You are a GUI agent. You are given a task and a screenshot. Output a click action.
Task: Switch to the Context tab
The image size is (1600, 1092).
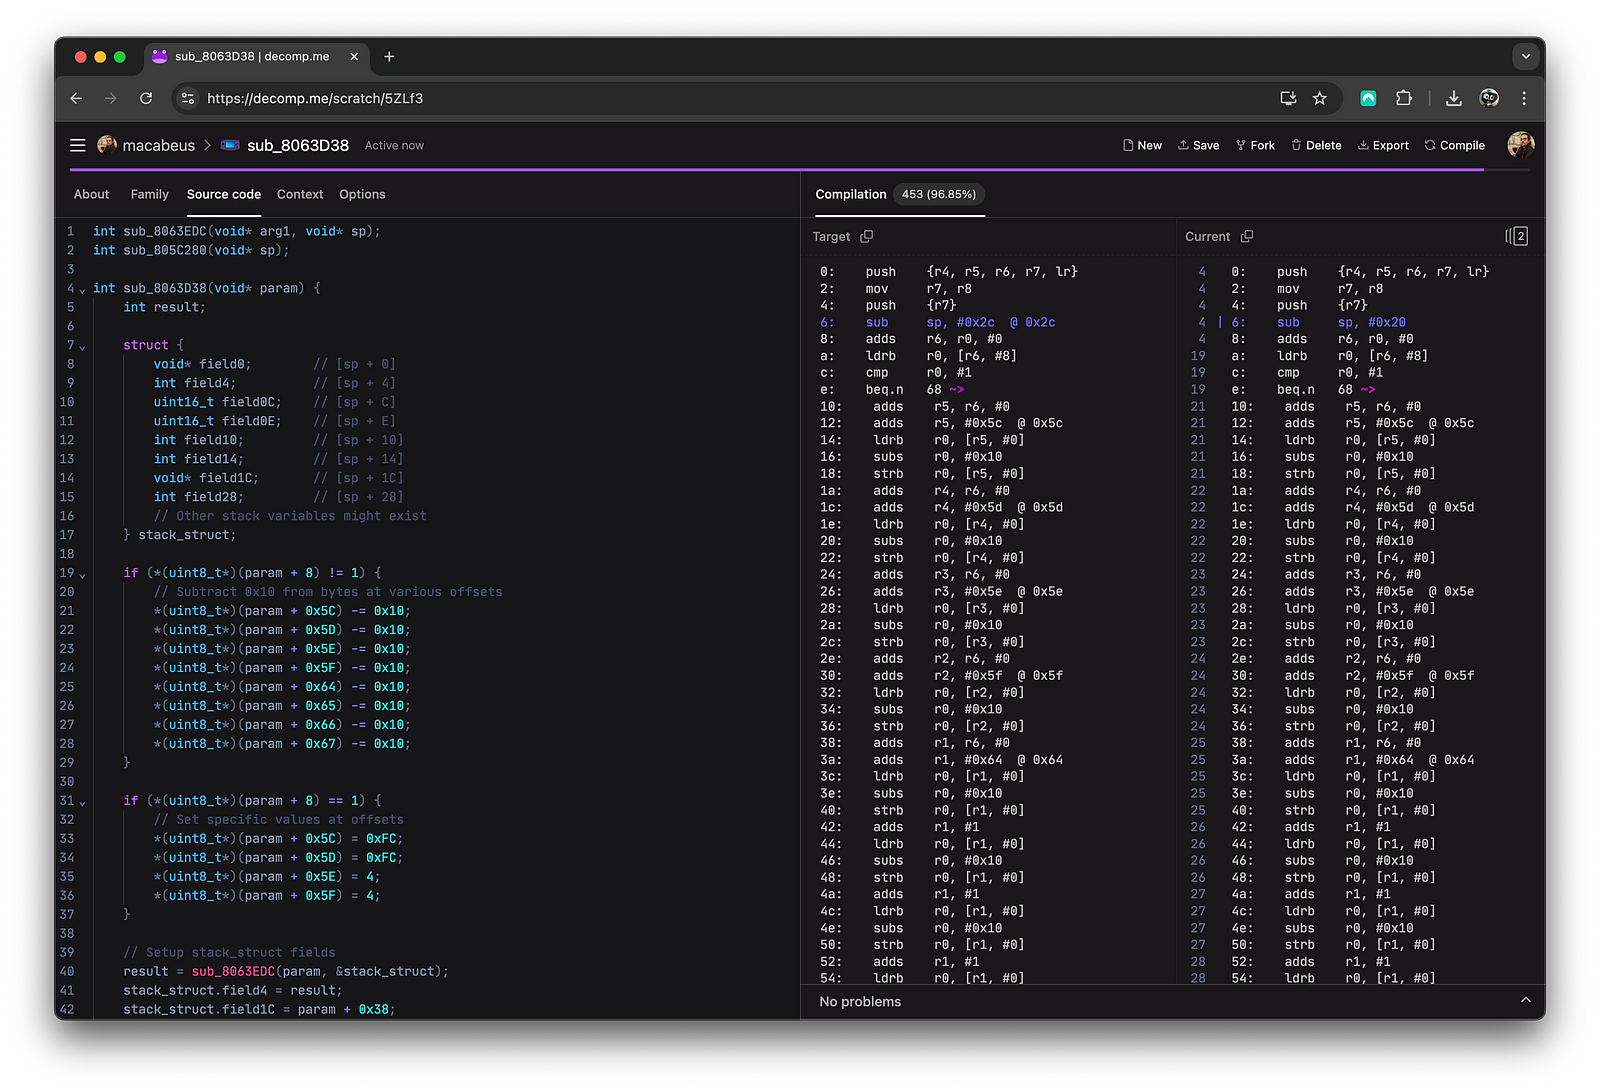coord(300,194)
